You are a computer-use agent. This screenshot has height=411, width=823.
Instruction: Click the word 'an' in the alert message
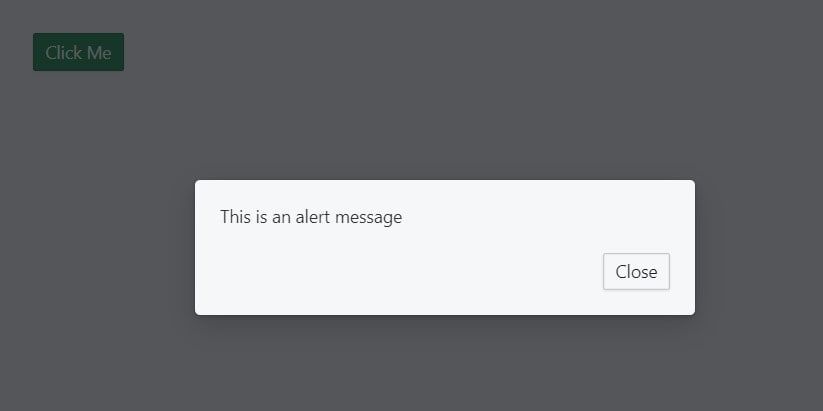pyautogui.click(x=281, y=218)
